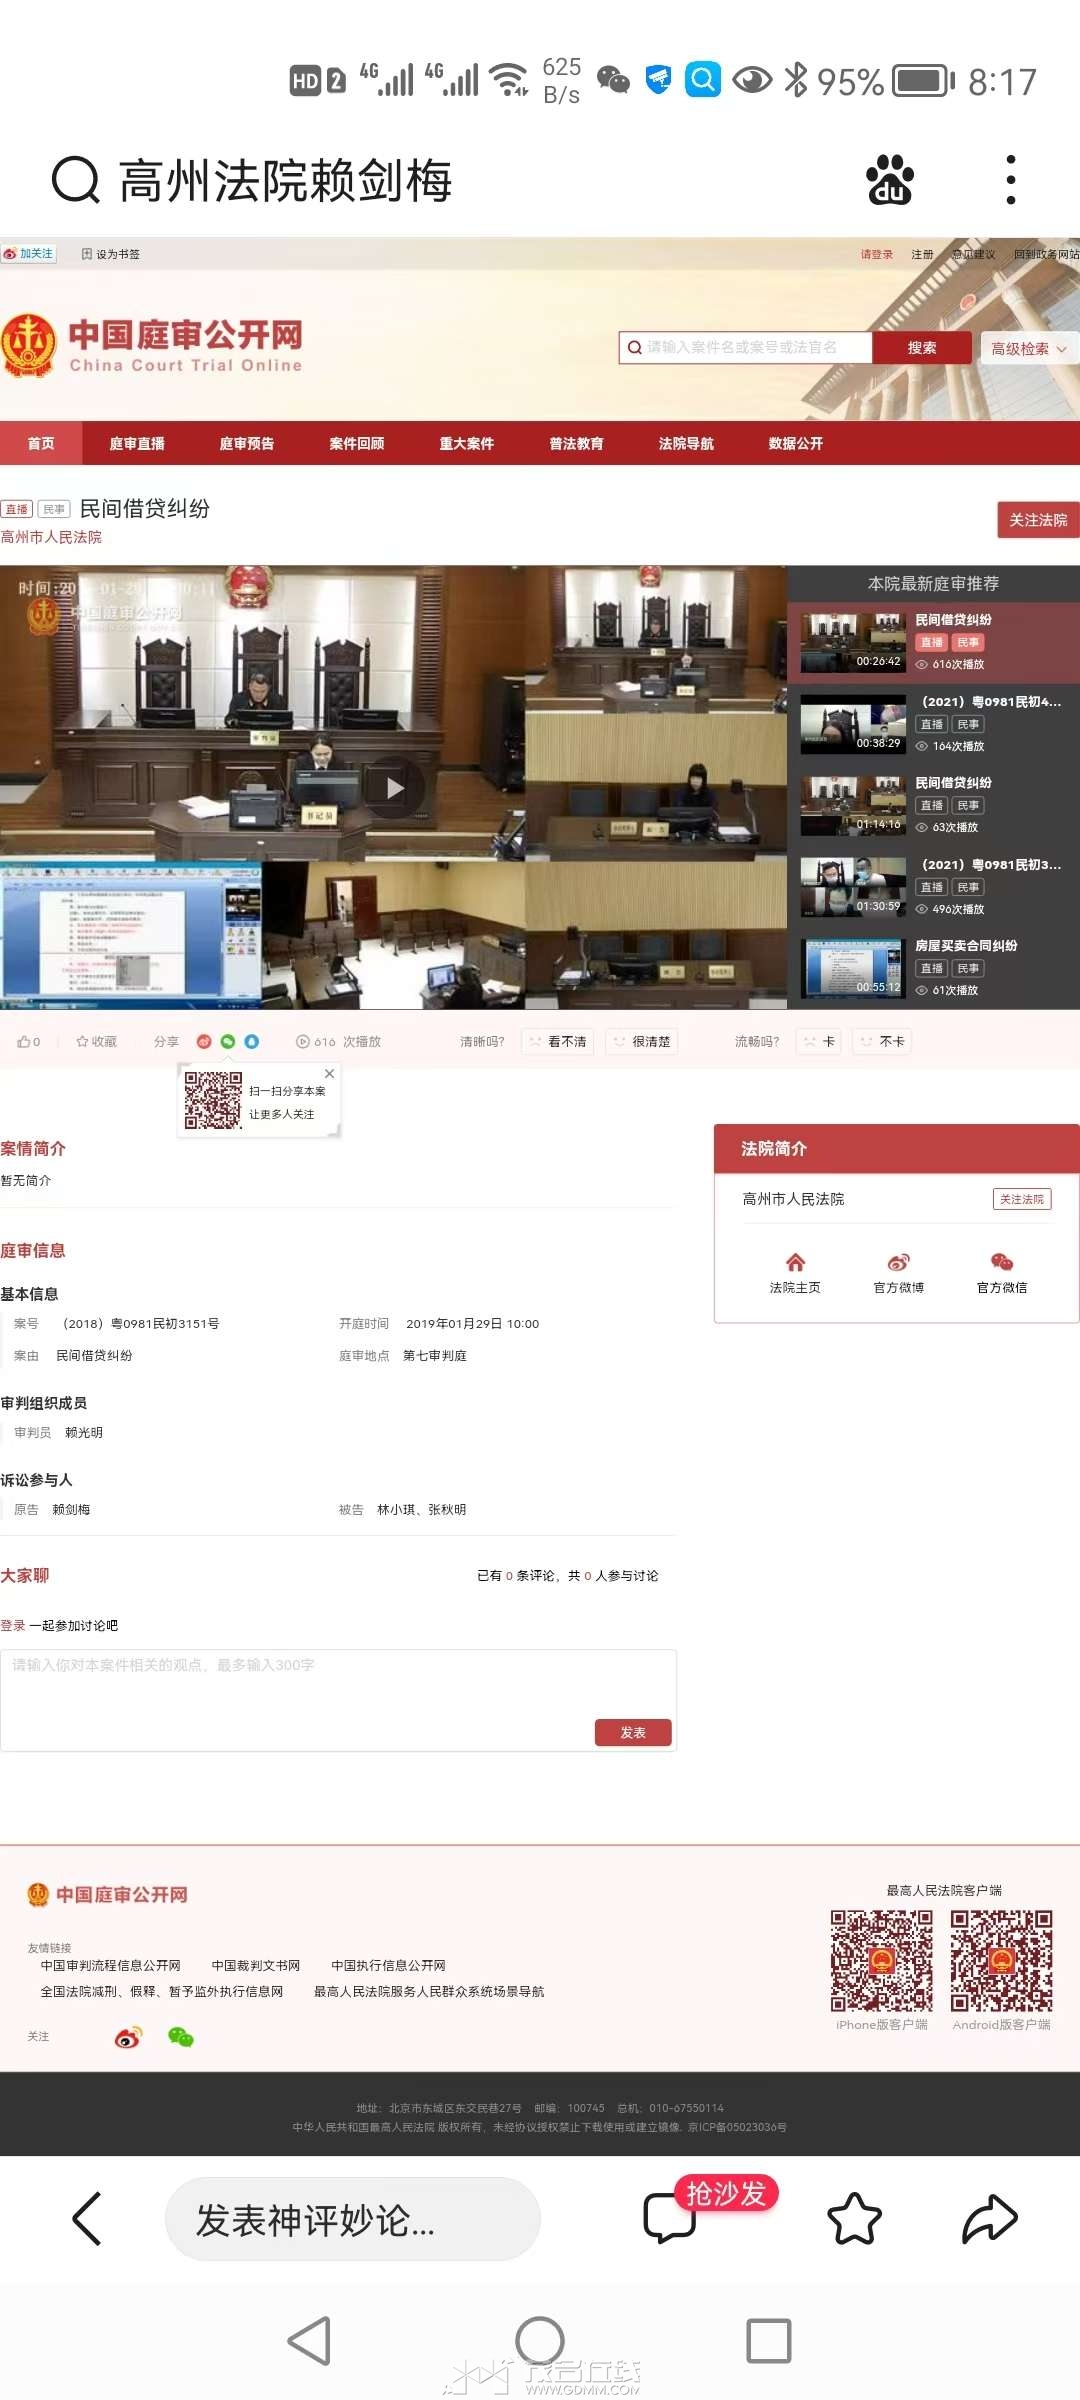Image resolution: width=1080 pixels, height=2400 pixels.
Task: Rate video smoothness as 不卡
Action: 882,1041
